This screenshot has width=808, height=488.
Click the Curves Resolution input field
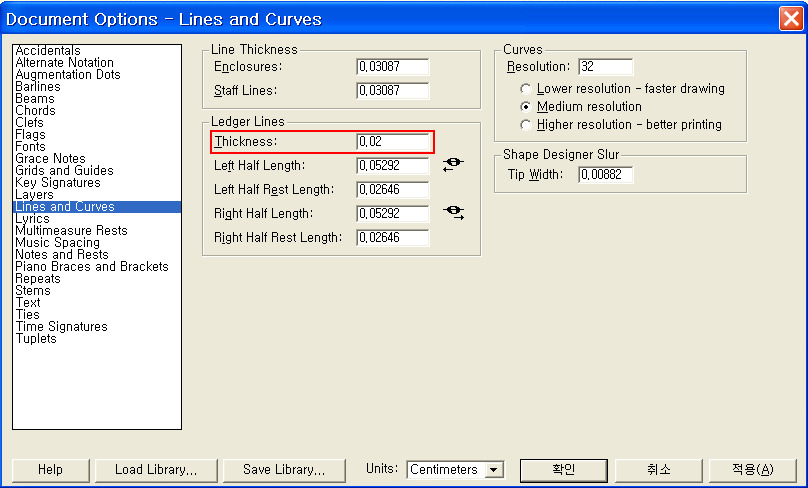pyautogui.click(x=605, y=67)
